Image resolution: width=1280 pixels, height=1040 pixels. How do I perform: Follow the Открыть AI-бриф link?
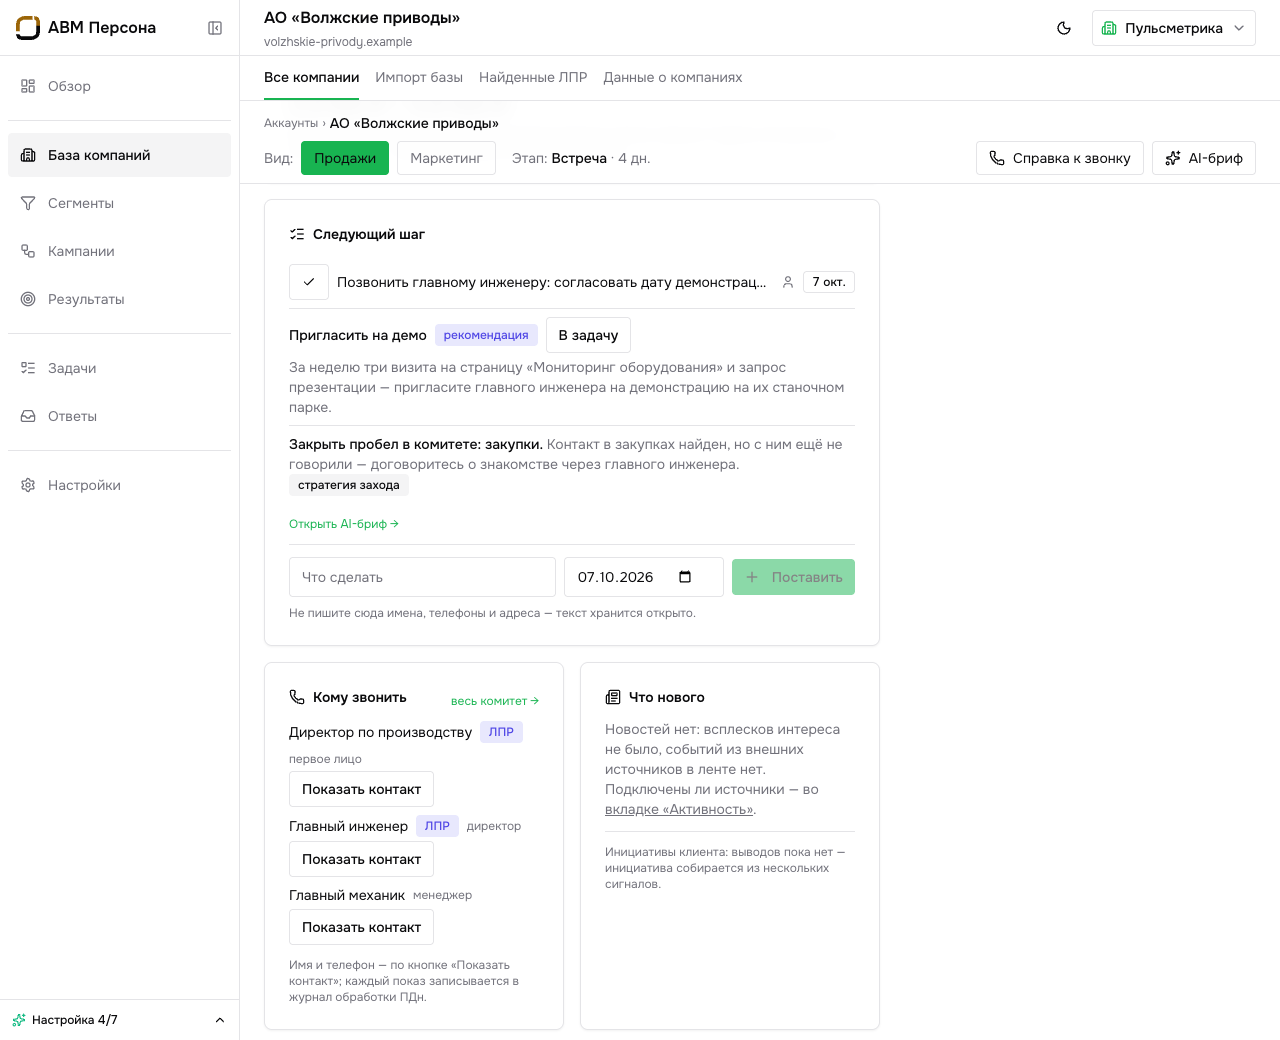pos(344,524)
